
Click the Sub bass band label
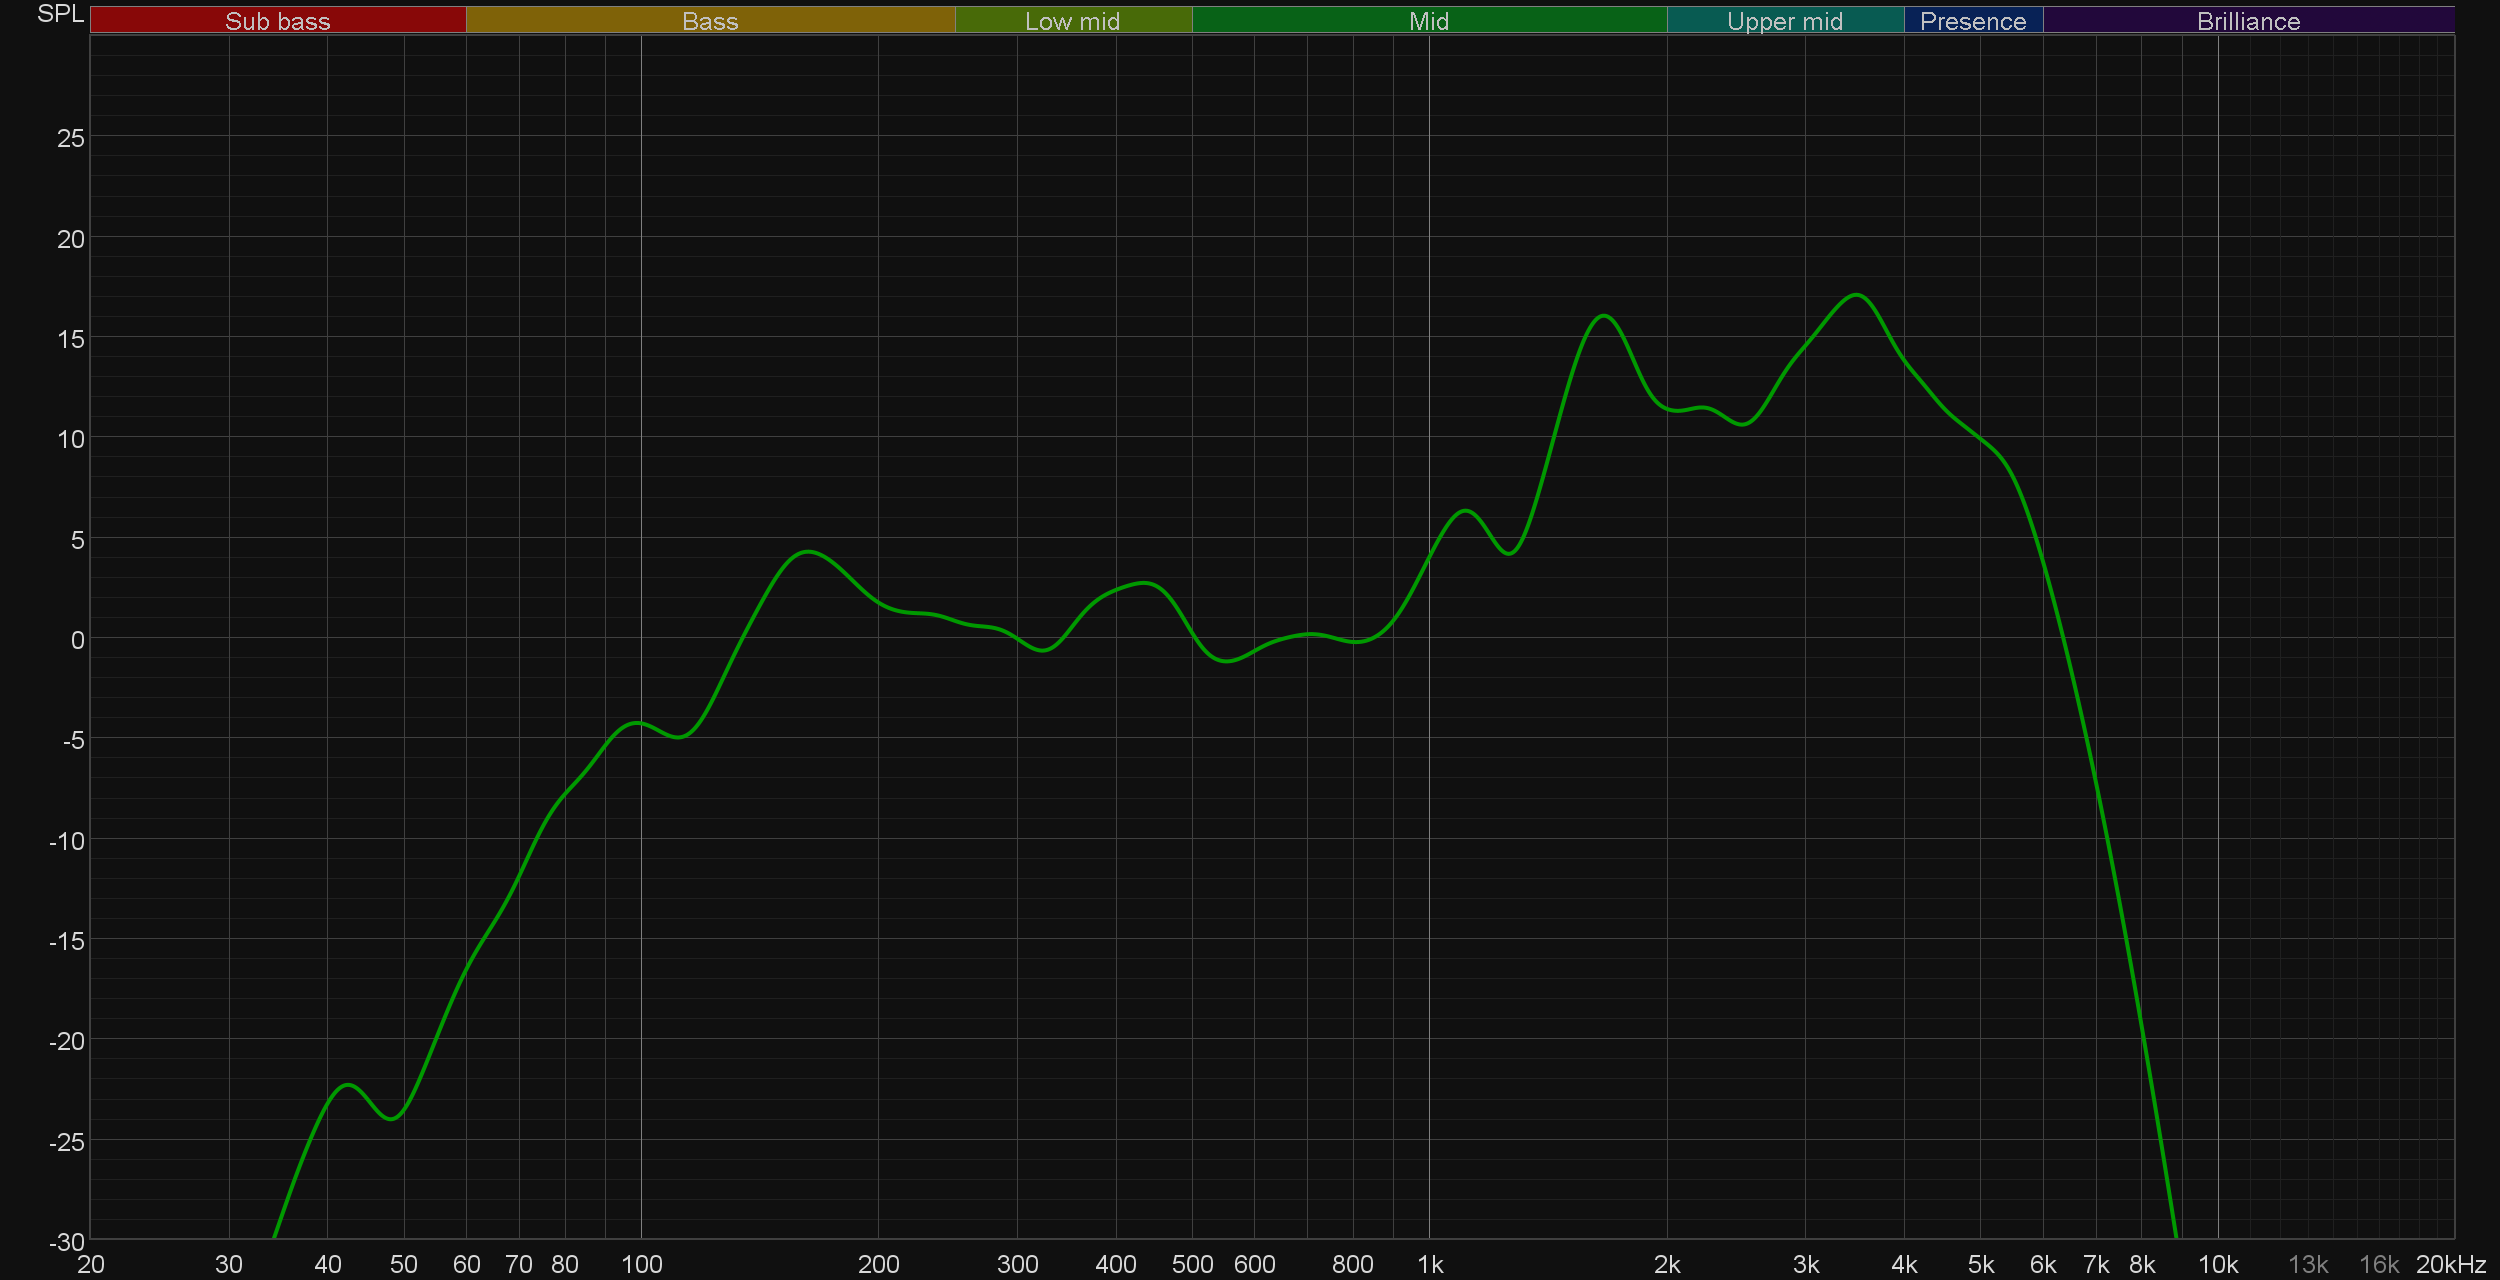[277, 21]
